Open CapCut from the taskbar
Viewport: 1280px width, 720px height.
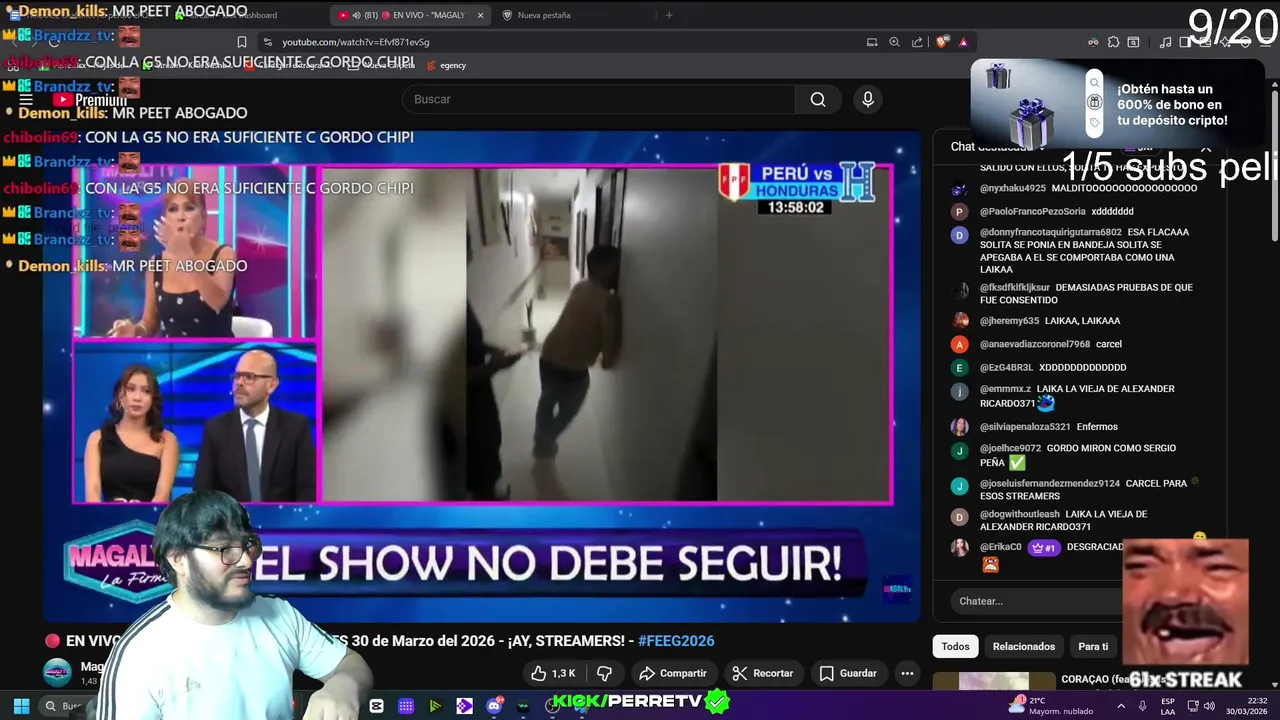(376, 706)
